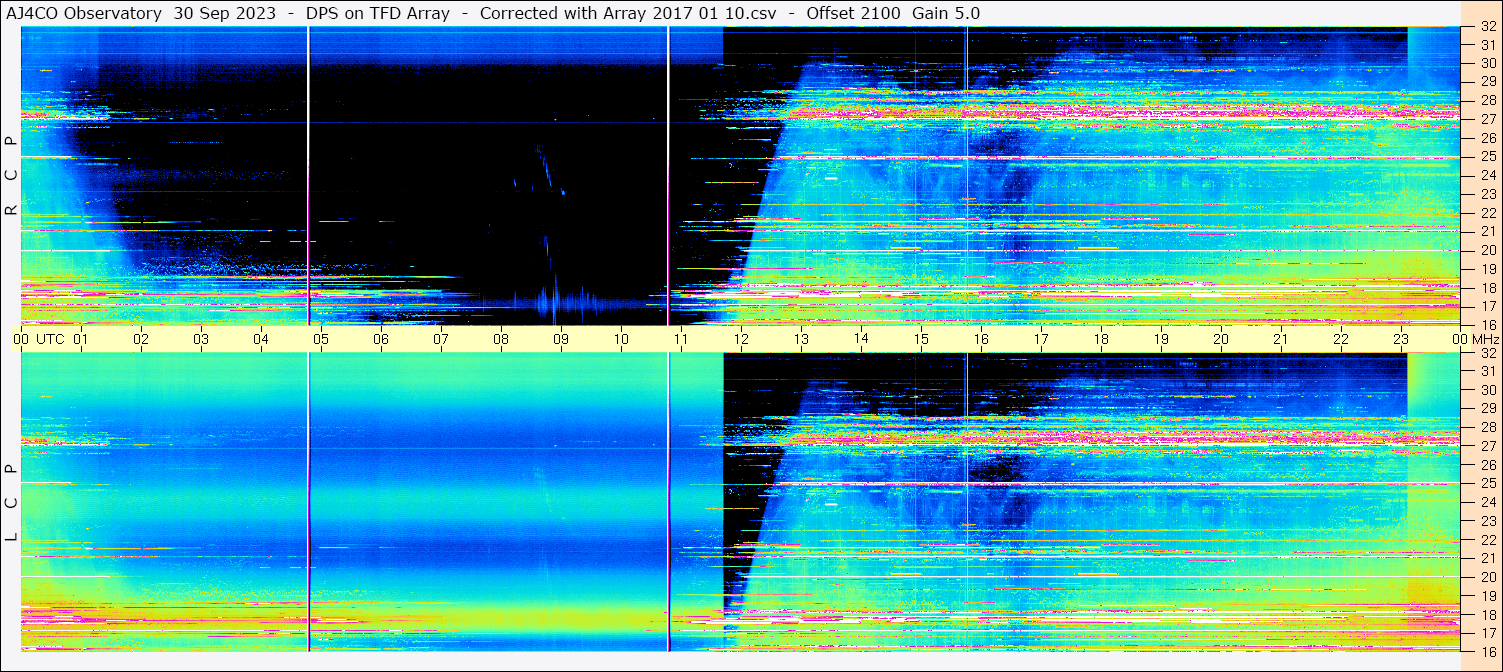Select the 02 hour label on the time axis

(x=141, y=339)
